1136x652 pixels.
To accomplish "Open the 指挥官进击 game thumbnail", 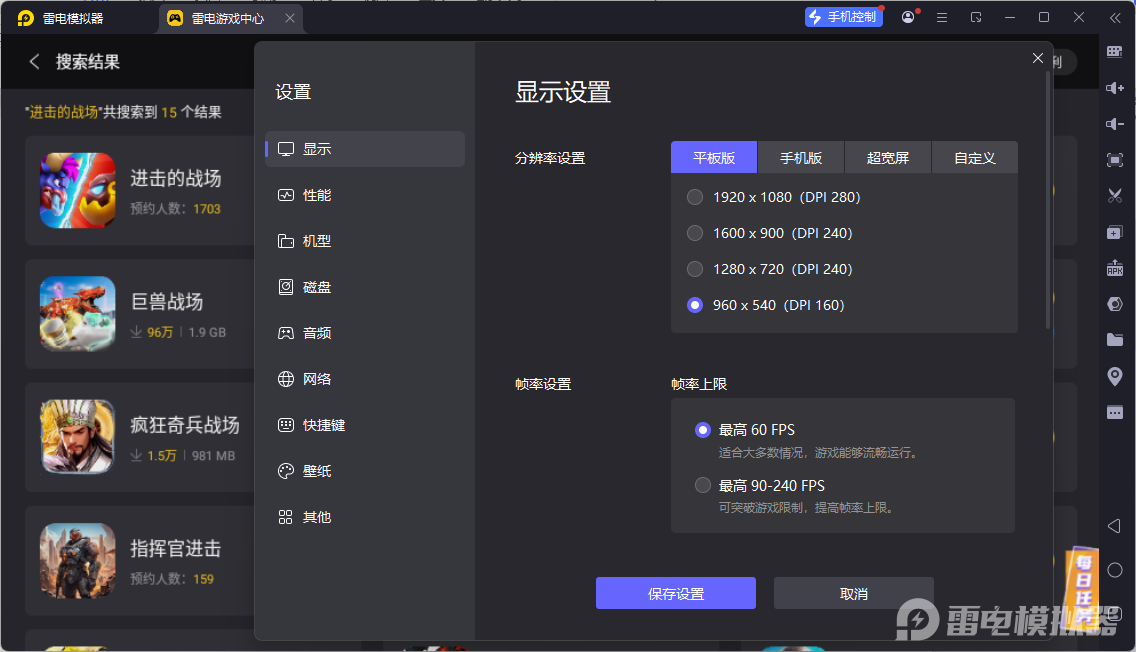I will 78,560.
